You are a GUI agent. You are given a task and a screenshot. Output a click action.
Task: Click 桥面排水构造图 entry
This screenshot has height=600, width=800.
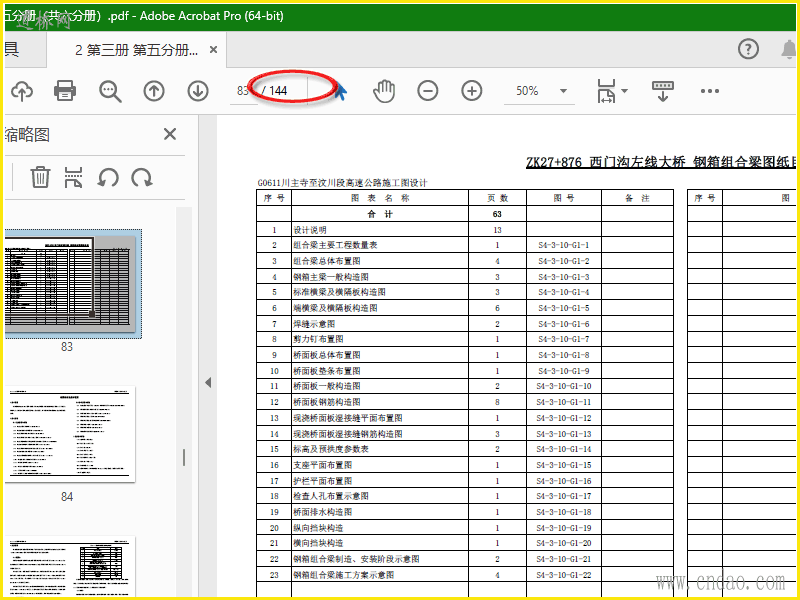tap(322, 512)
